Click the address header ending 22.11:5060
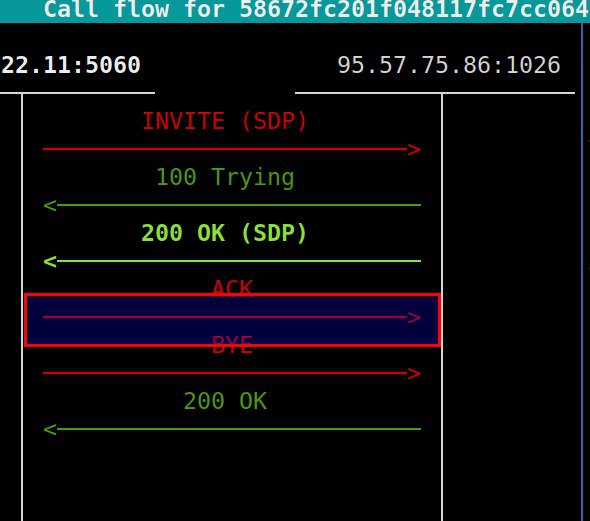 [70, 65]
